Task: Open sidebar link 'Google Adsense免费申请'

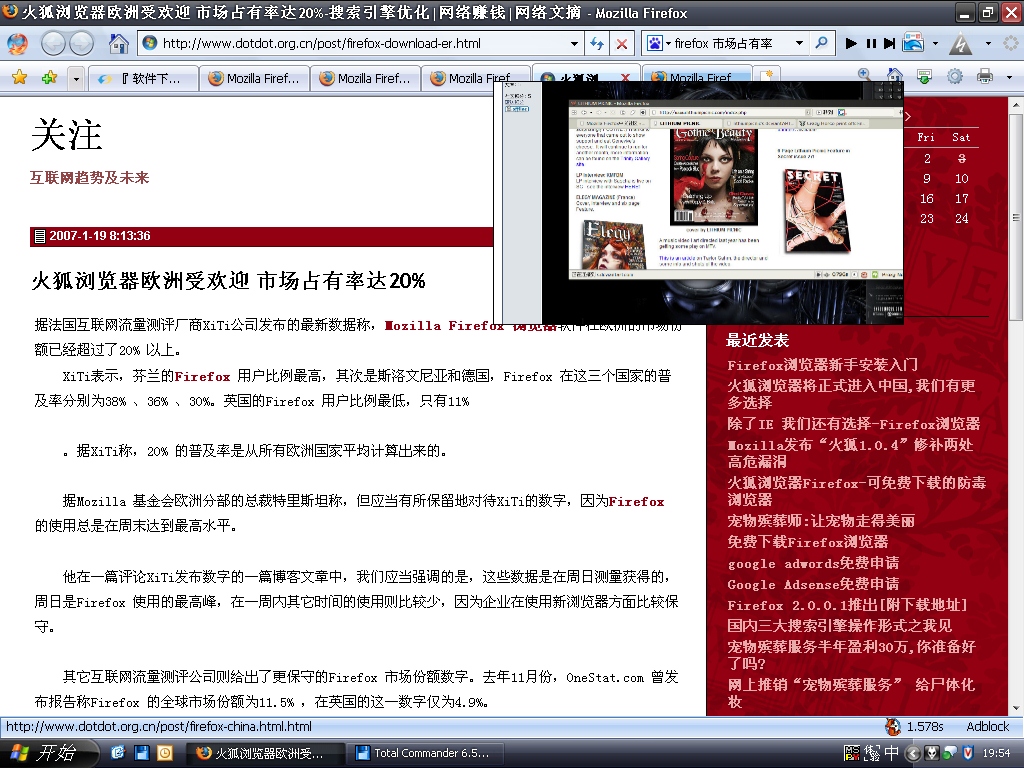Action: (x=813, y=583)
